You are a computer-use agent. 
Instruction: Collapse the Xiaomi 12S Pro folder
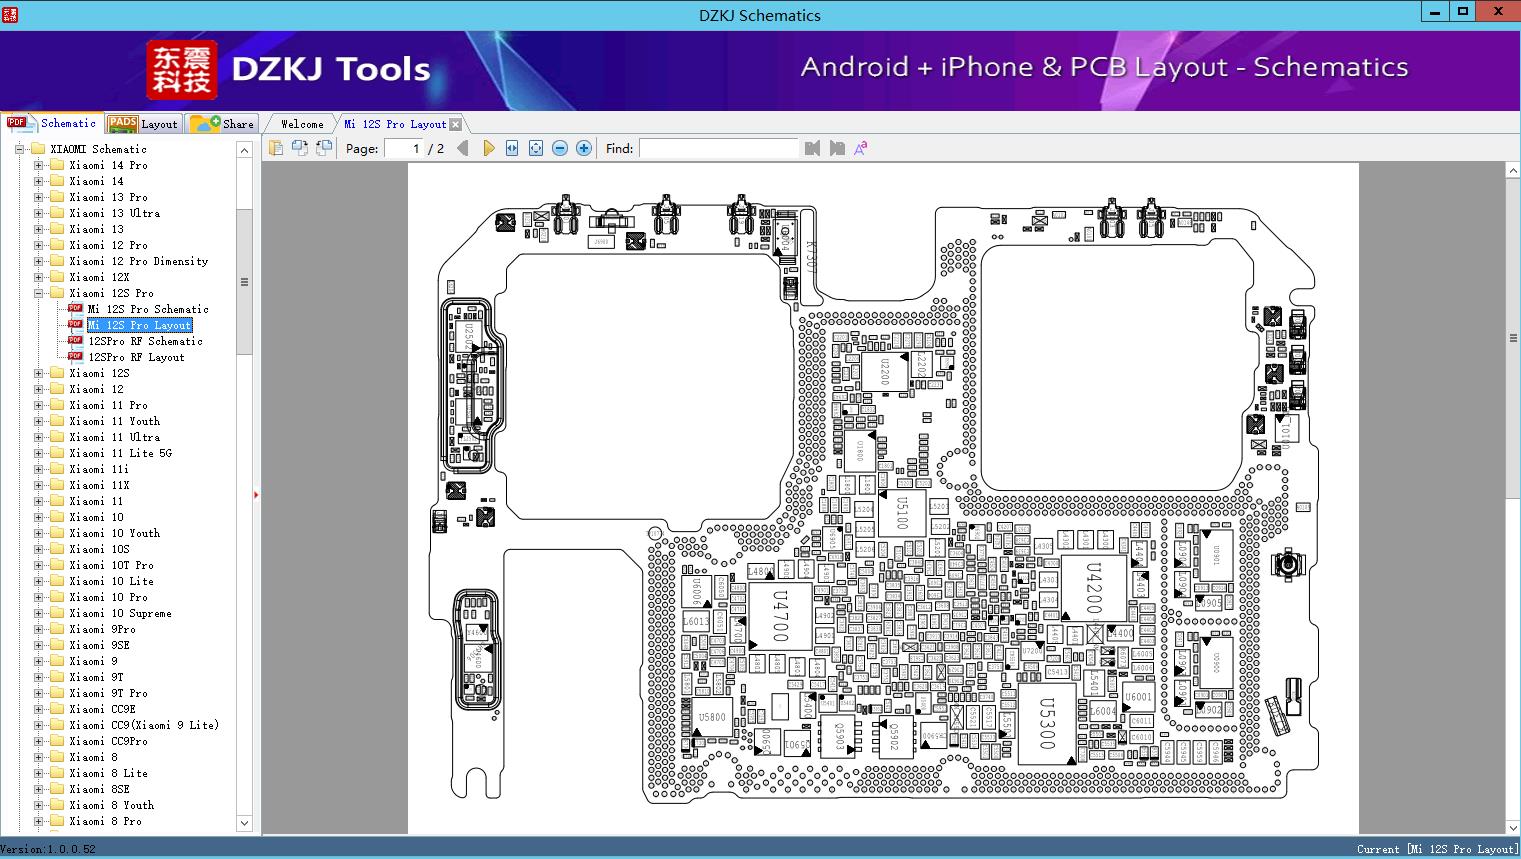pos(38,293)
